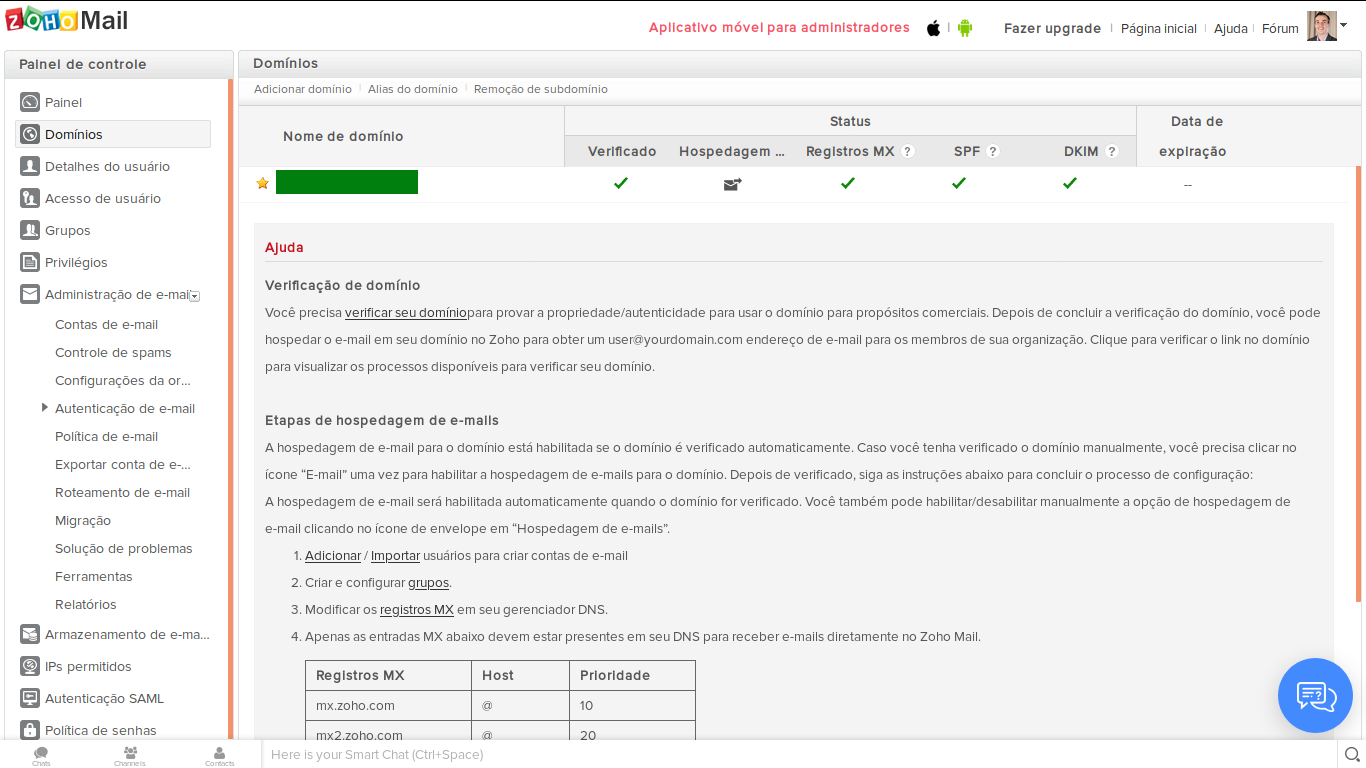Screen dimensions: 1366x768
Task: Expand the Autenticação de e-mail triangle
Action: tap(45, 407)
